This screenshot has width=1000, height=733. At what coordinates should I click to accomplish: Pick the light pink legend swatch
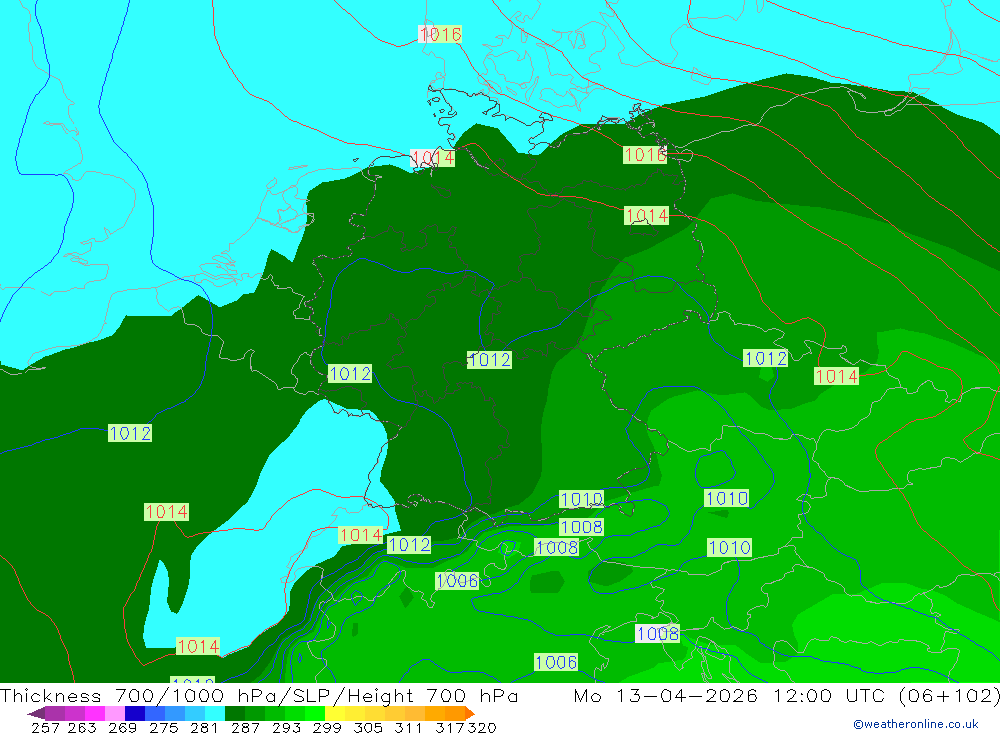coord(115,713)
